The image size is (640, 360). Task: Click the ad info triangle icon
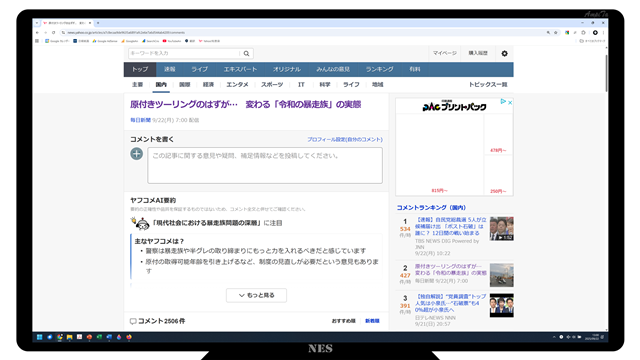pyautogui.click(x=503, y=101)
